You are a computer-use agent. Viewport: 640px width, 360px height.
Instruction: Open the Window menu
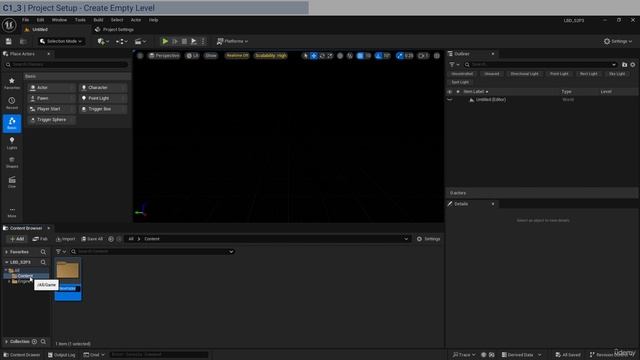coord(59,20)
